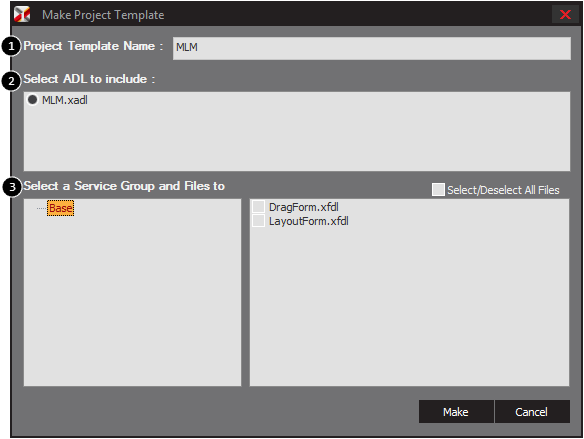
Task: Close the Make Project Template dialog
Action: point(565,15)
